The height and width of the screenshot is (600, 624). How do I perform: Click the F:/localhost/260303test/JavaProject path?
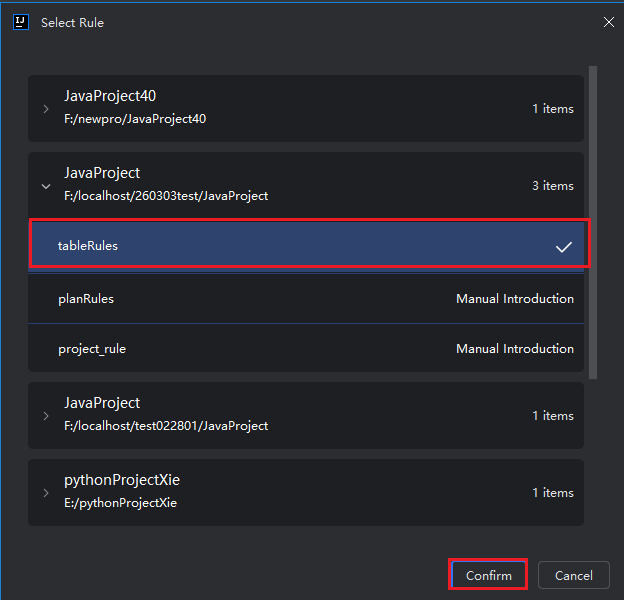tap(166, 196)
